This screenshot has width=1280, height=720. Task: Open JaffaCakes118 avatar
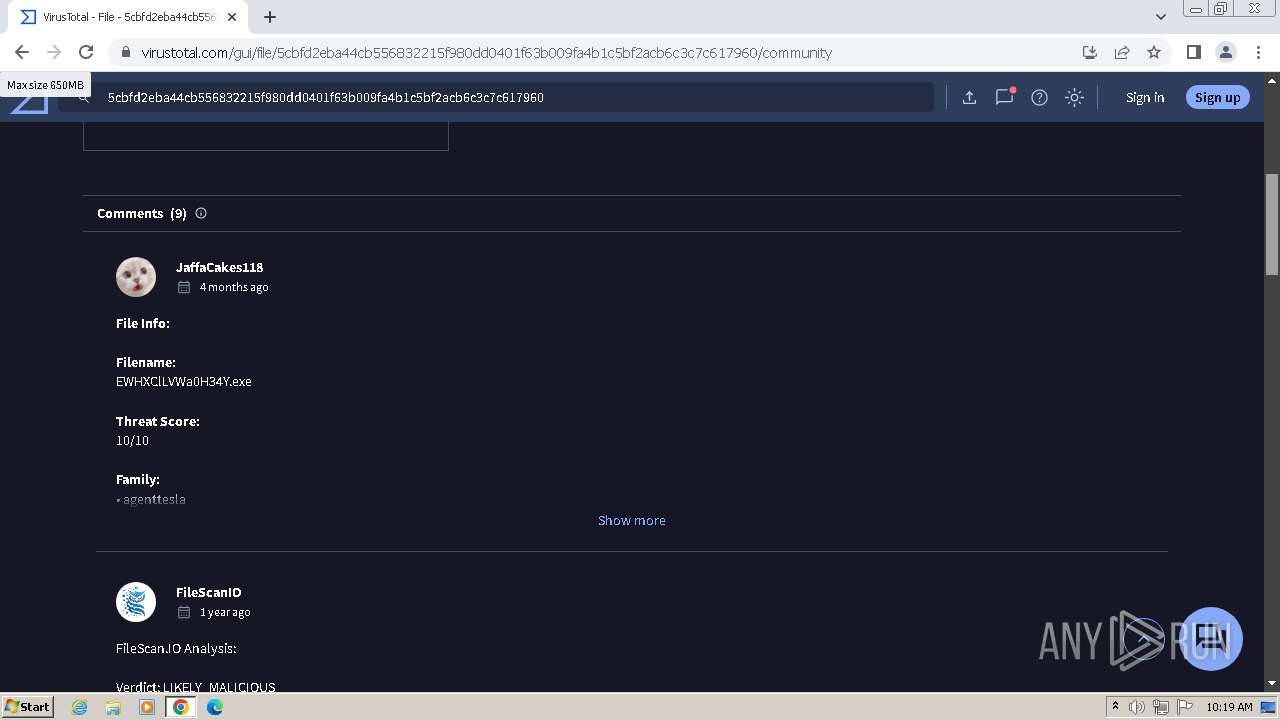pos(136,277)
